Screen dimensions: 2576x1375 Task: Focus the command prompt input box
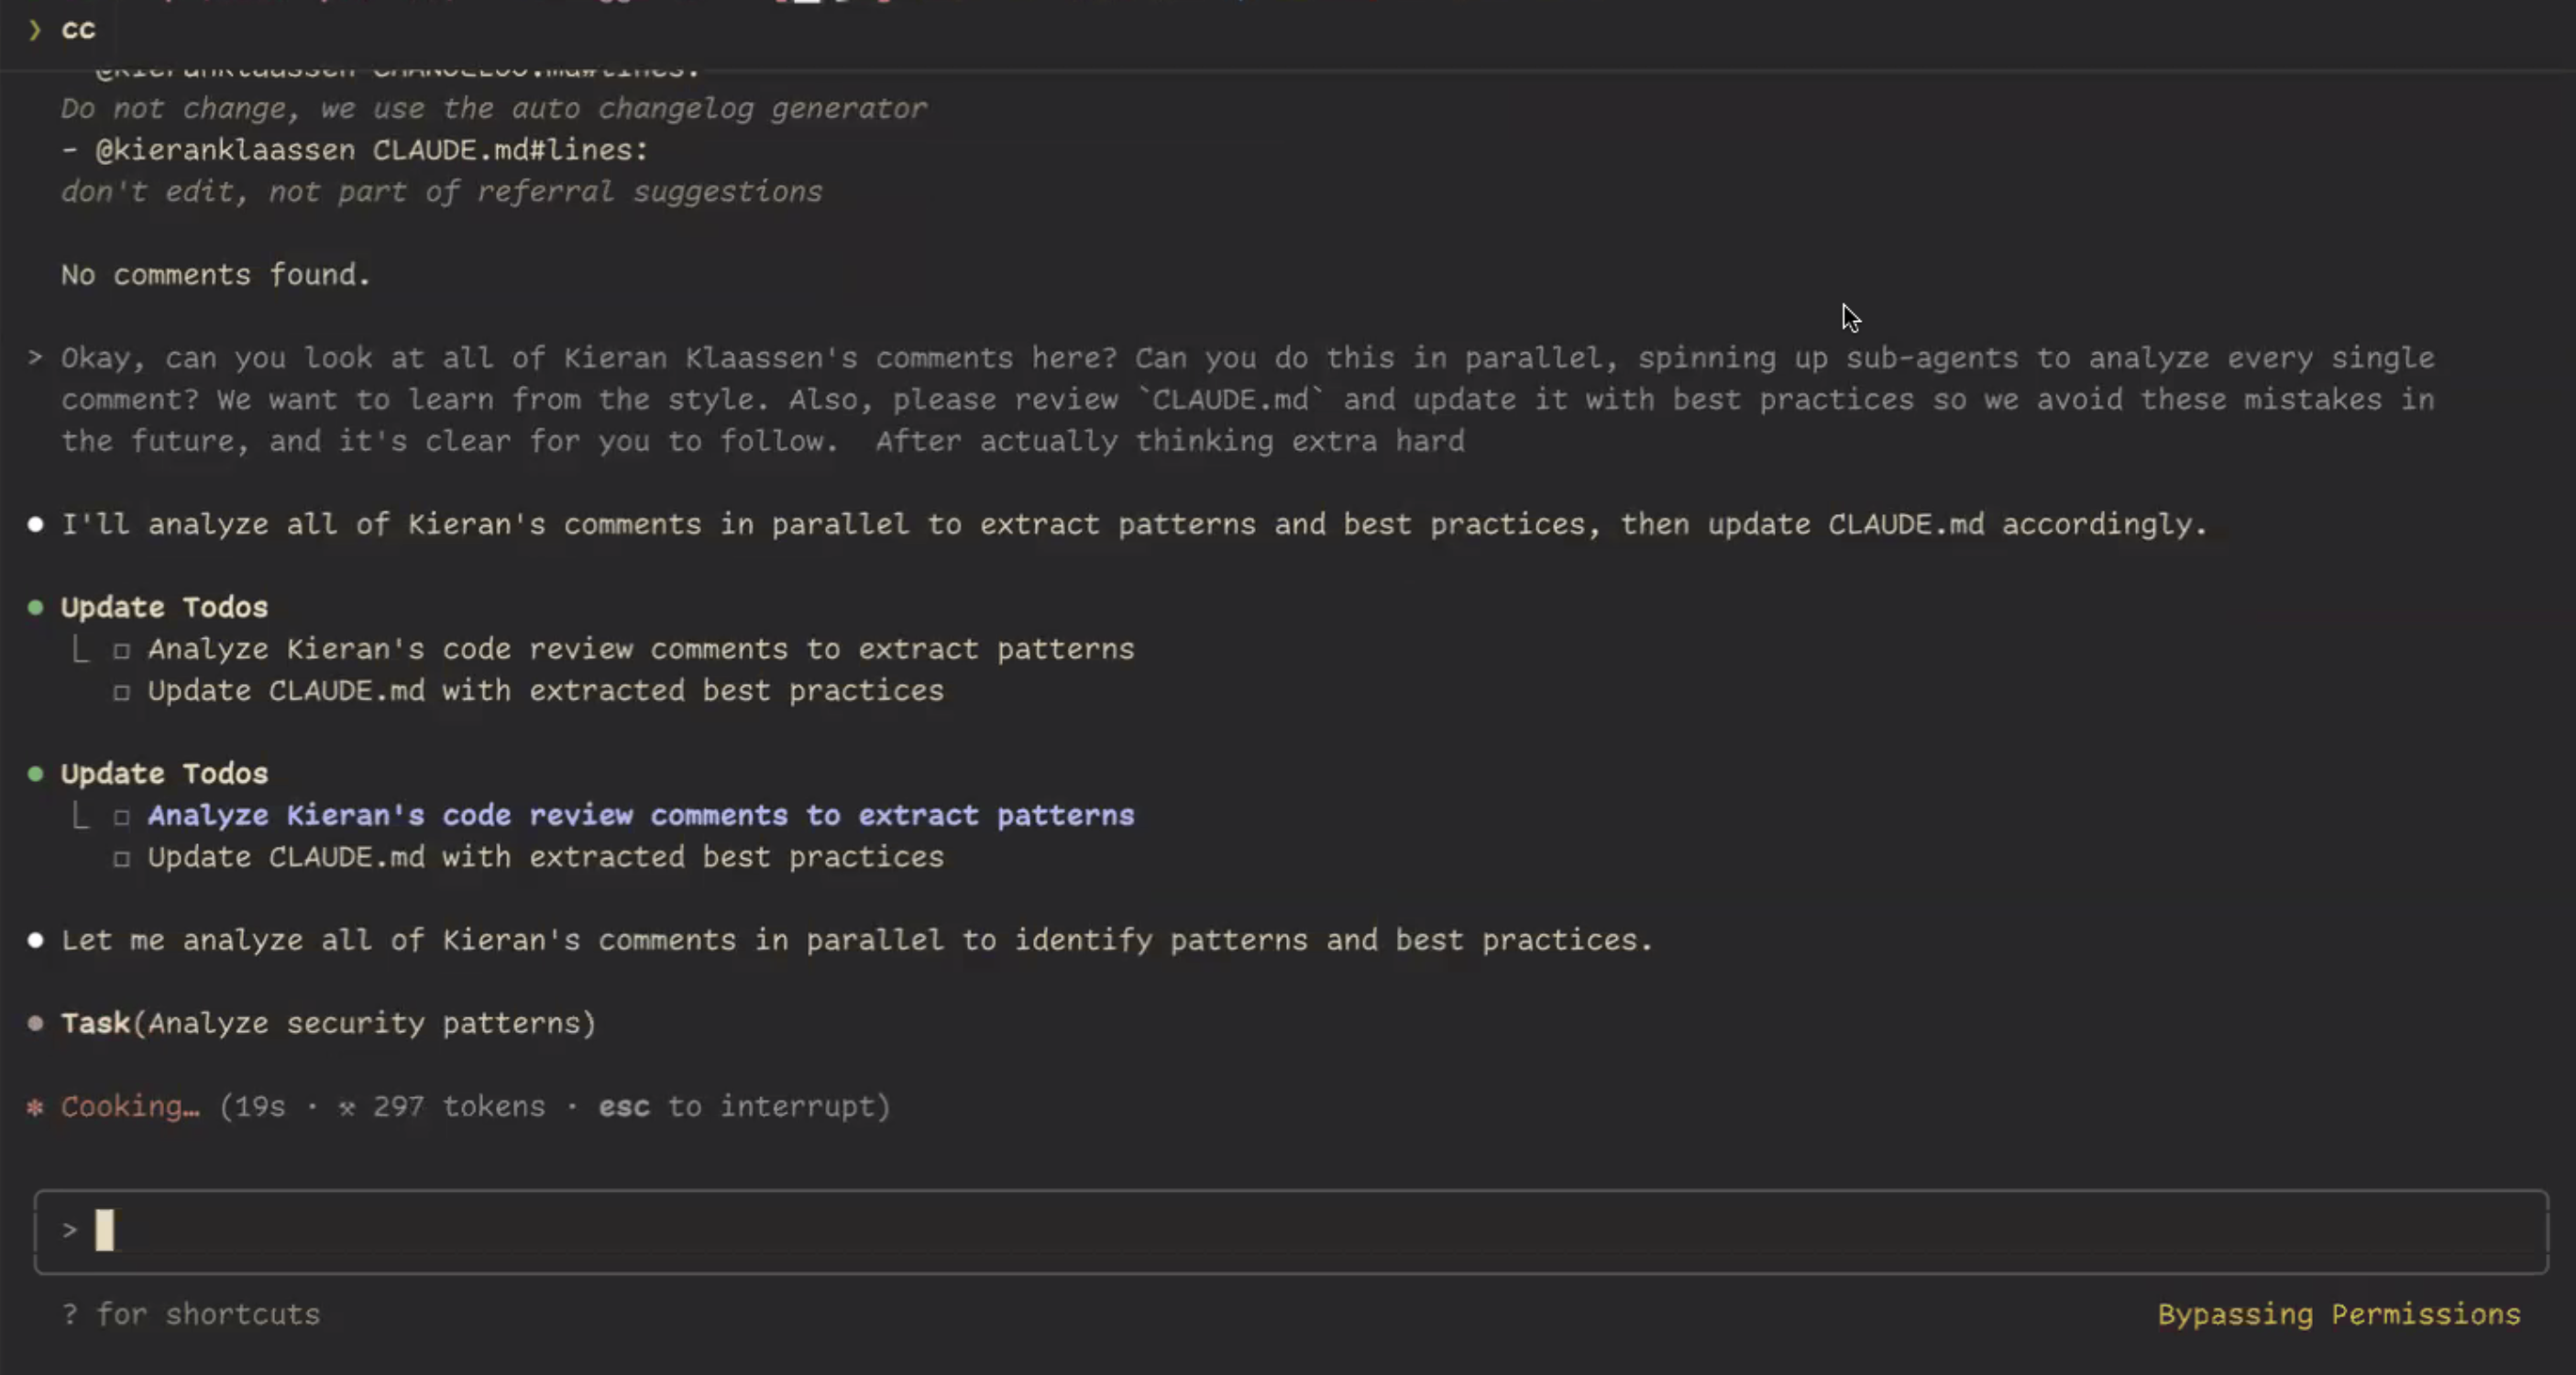1290,1231
